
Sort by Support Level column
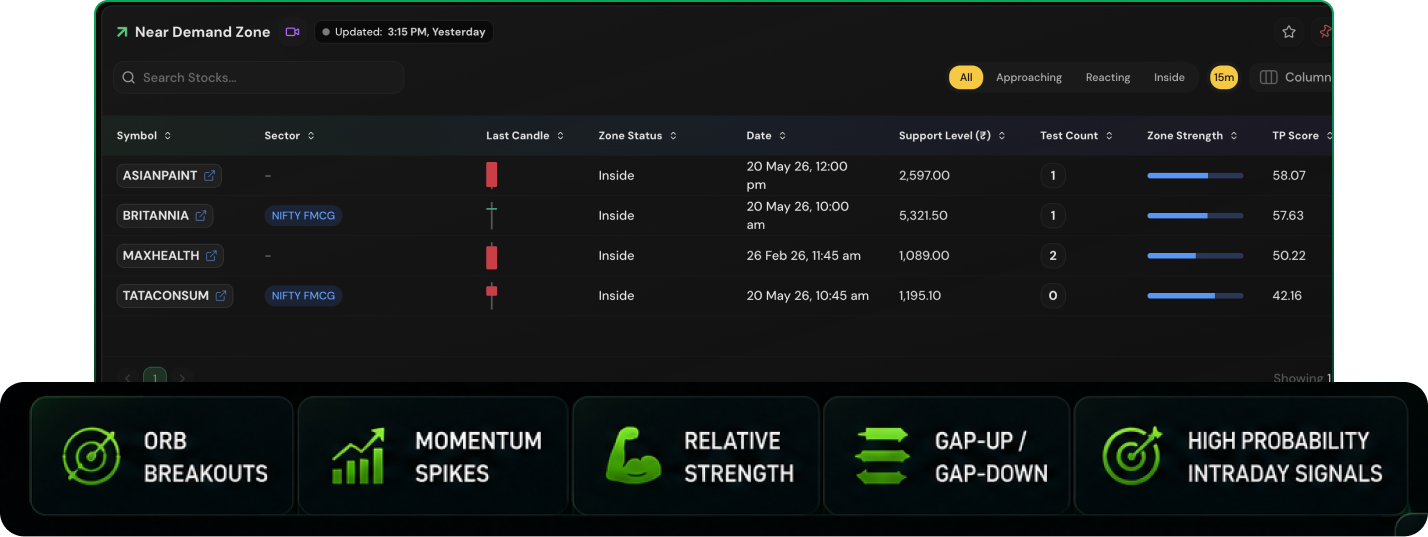tap(952, 136)
